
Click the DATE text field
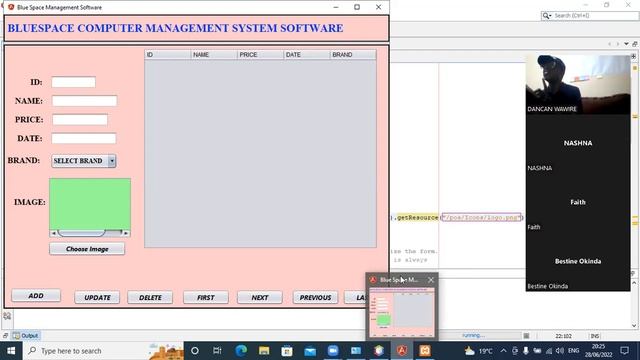click(x=84, y=138)
